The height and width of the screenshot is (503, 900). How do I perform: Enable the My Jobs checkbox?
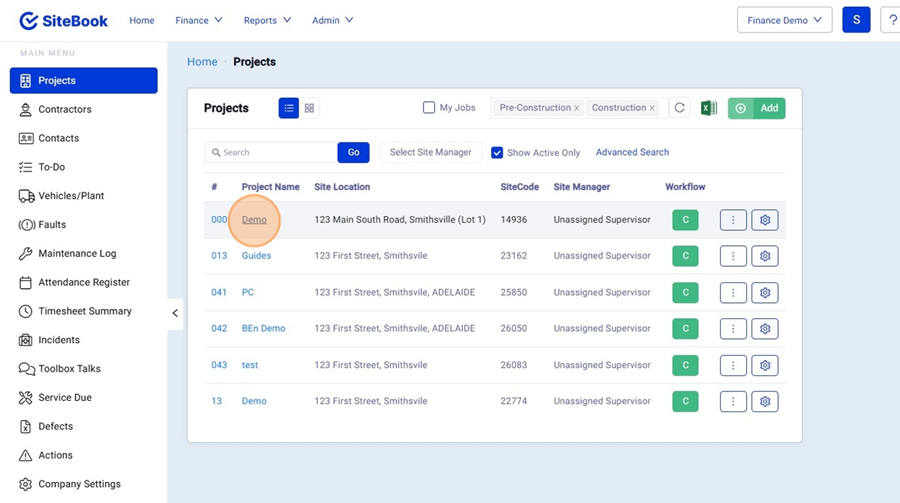click(x=429, y=108)
